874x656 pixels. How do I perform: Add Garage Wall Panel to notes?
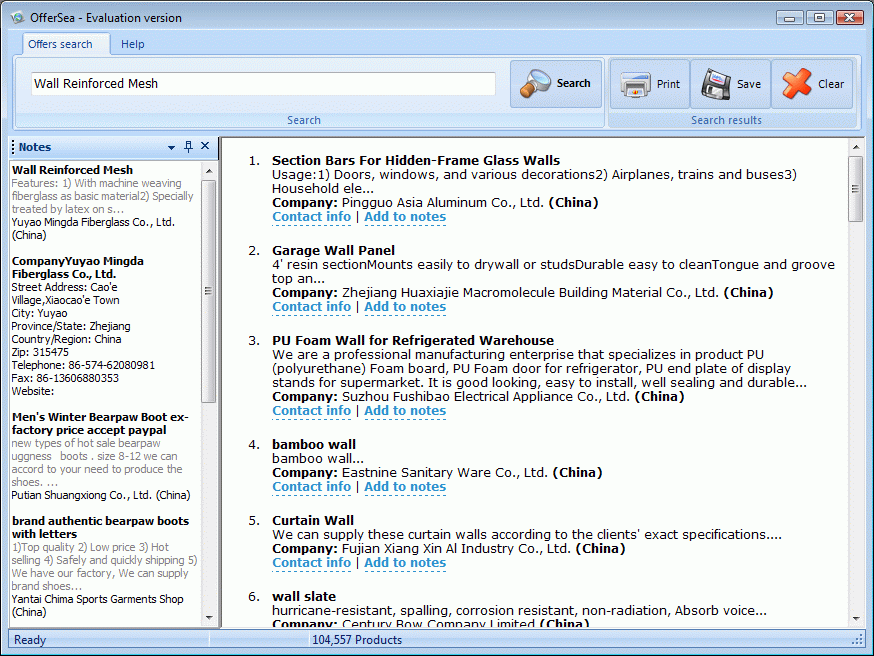coord(405,307)
